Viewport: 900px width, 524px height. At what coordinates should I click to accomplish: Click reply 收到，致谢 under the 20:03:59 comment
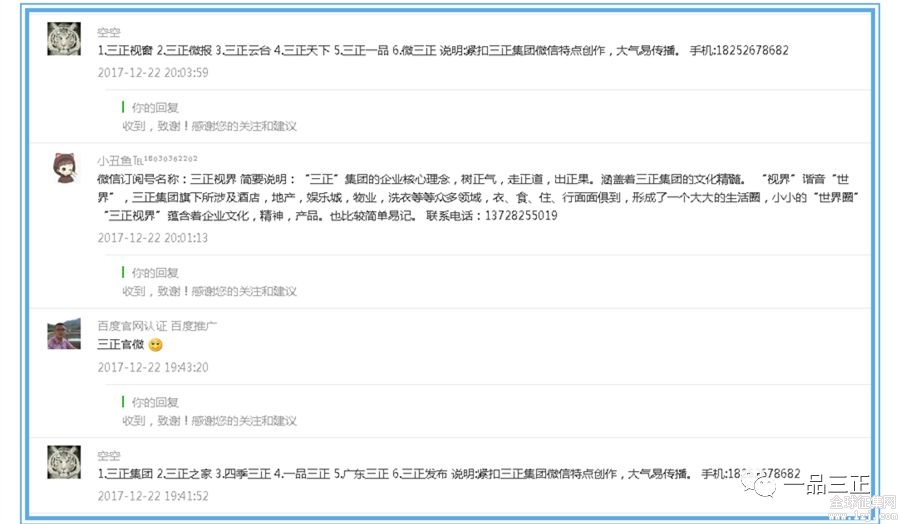[209, 126]
